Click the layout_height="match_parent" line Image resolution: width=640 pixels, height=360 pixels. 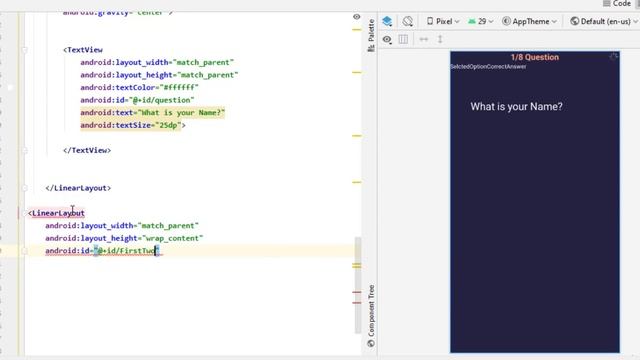tap(159, 75)
